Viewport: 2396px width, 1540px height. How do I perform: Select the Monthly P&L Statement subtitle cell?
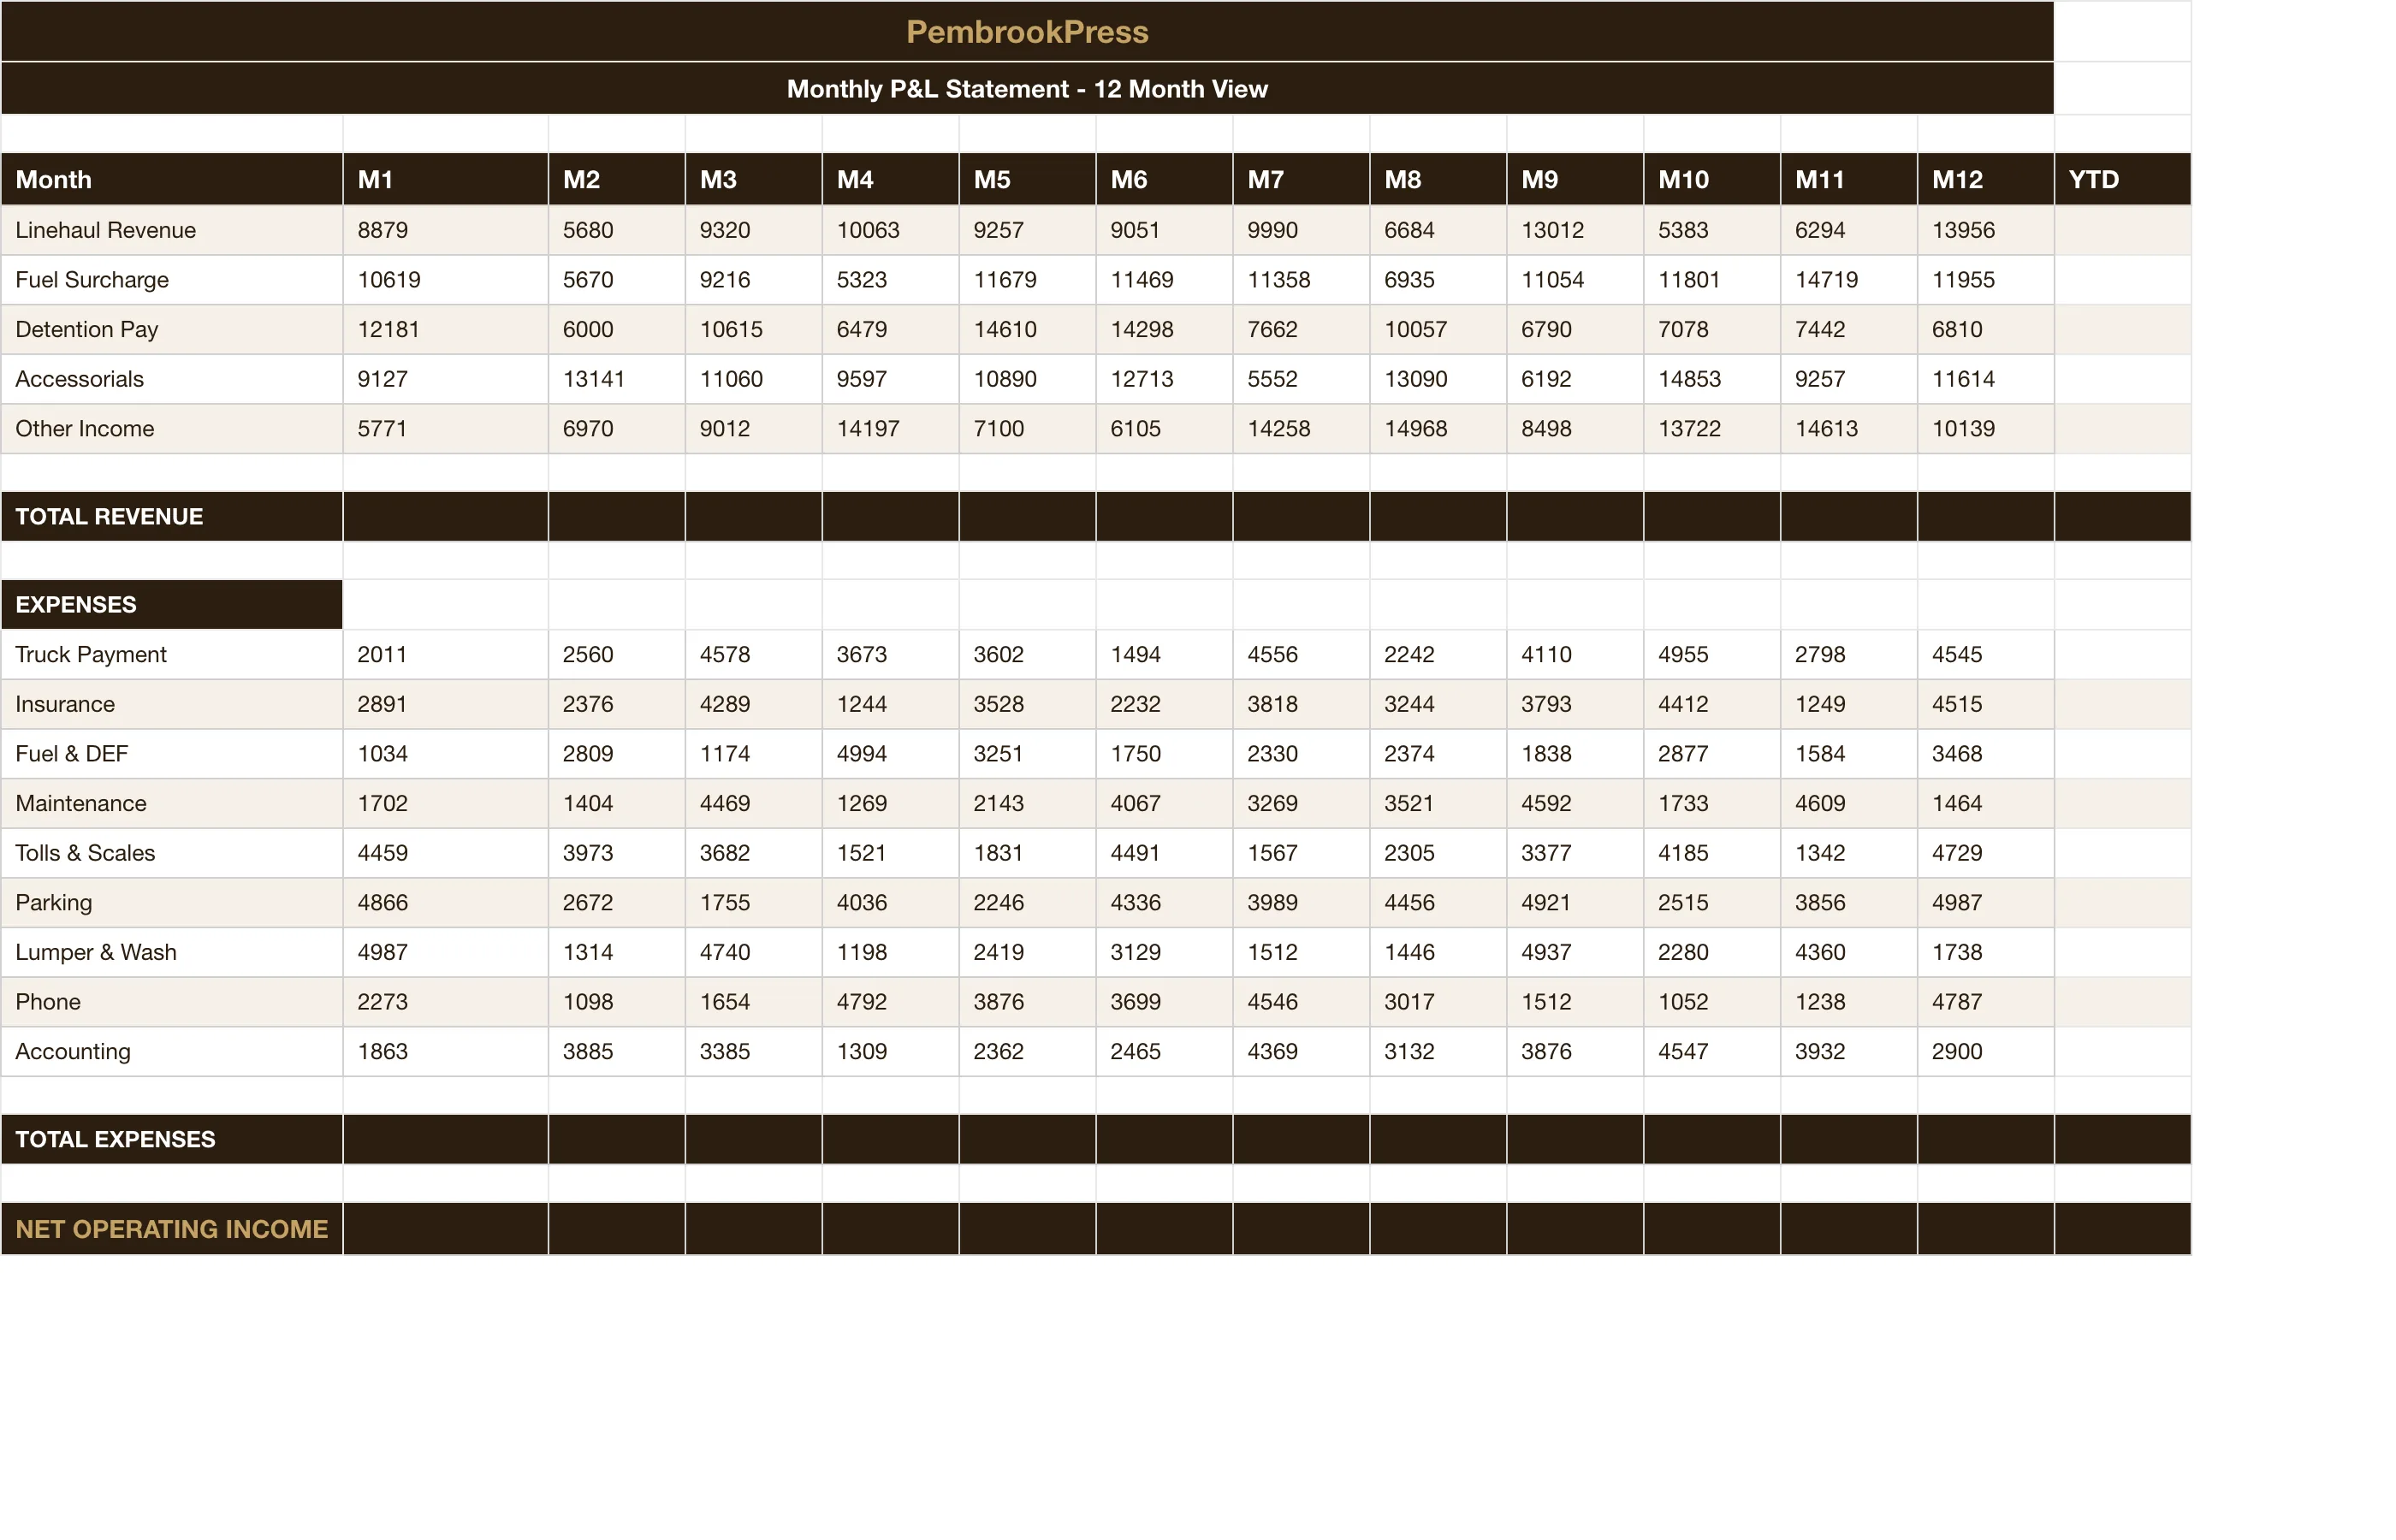pos(1027,88)
